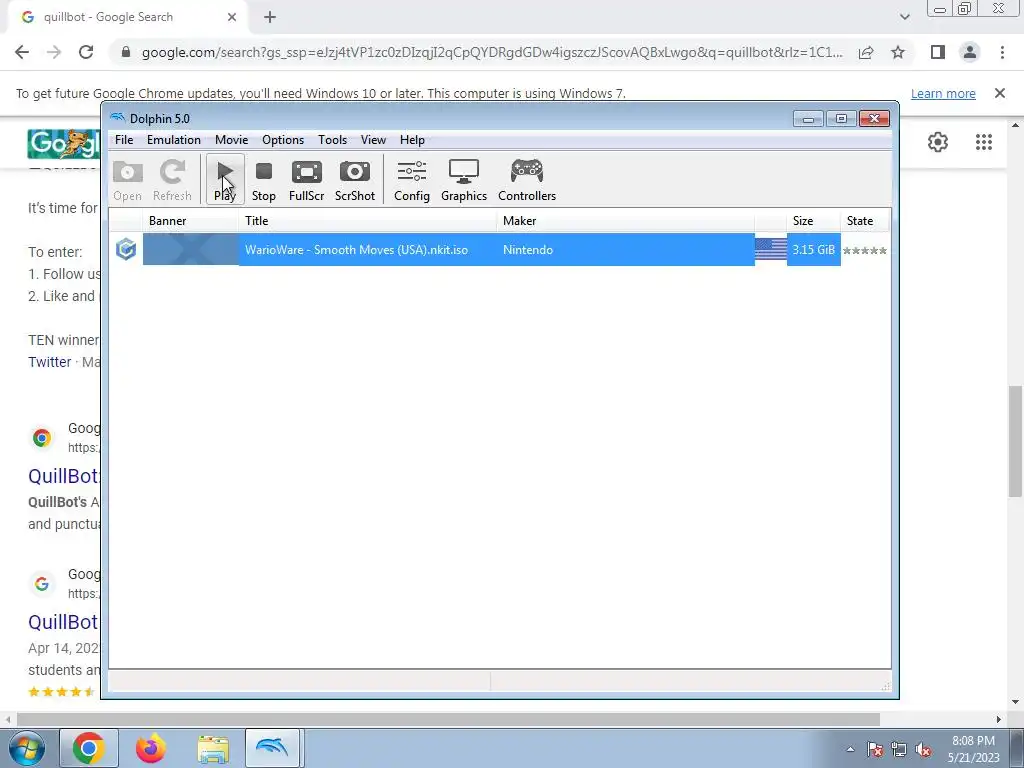Close the quillbot Google Search tab
Screen dimensions: 1024x768
coord(232,18)
